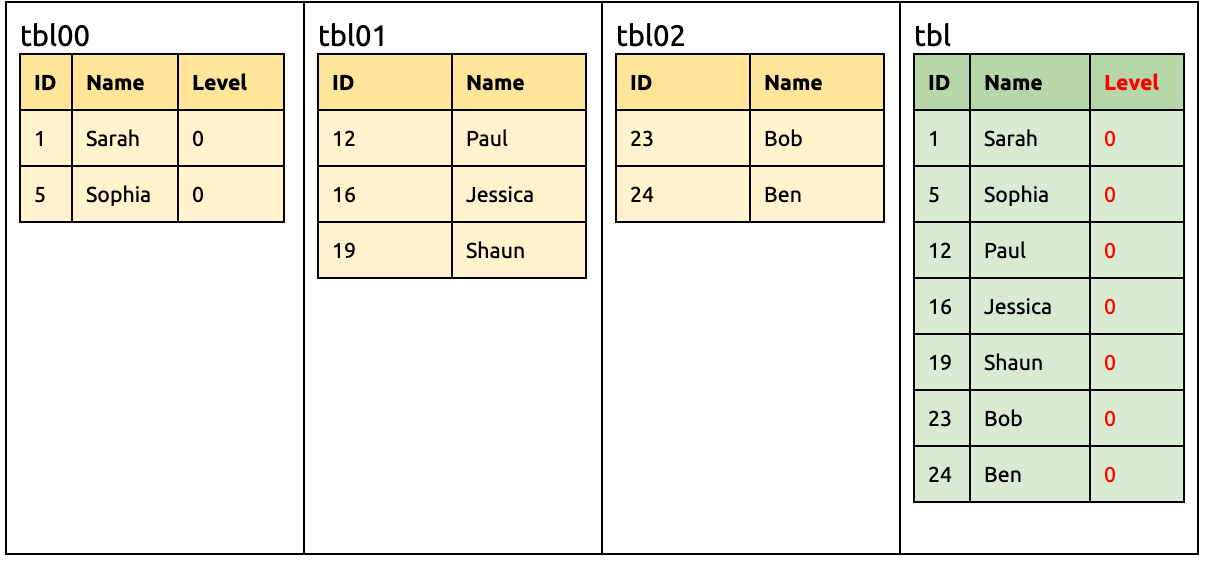This screenshot has width=1210, height=564.
Task: Click the ID header in tbl01
Action: click(343, 83)
